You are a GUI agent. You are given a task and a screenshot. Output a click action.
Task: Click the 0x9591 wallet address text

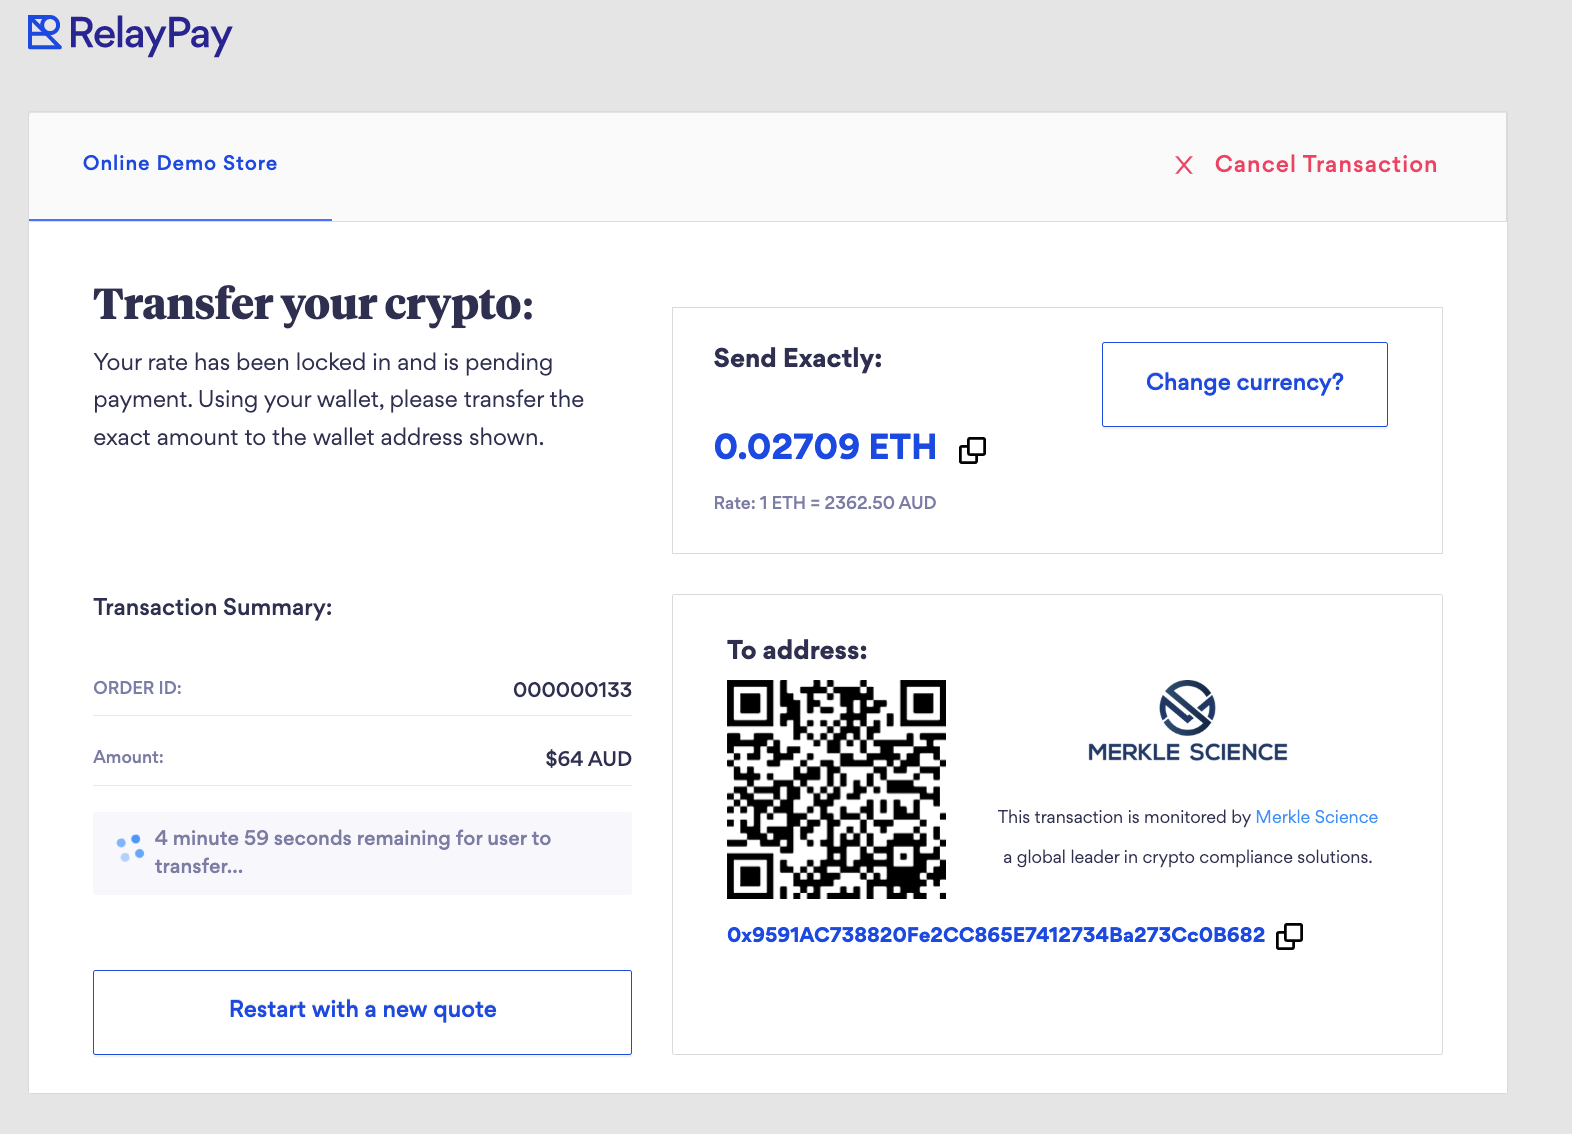(x=995, y=935)
